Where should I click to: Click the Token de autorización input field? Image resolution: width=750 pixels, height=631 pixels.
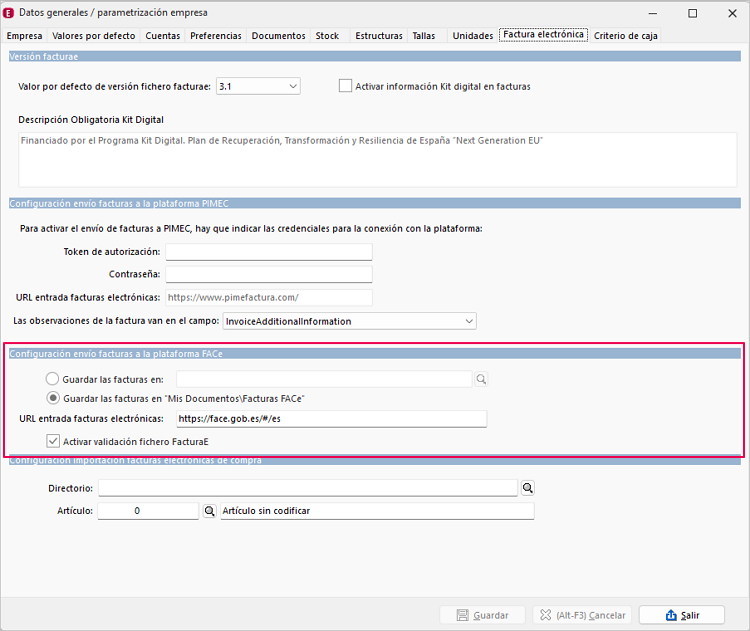coord(269,252)
